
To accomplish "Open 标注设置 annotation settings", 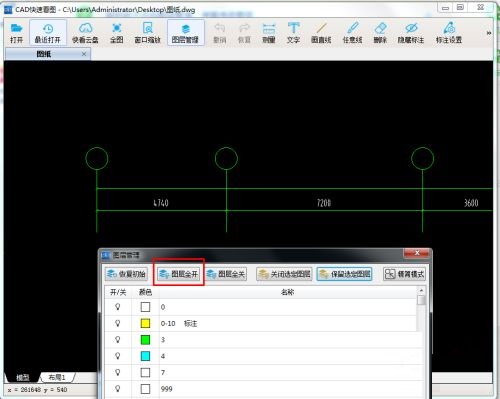I will [449, 33].
